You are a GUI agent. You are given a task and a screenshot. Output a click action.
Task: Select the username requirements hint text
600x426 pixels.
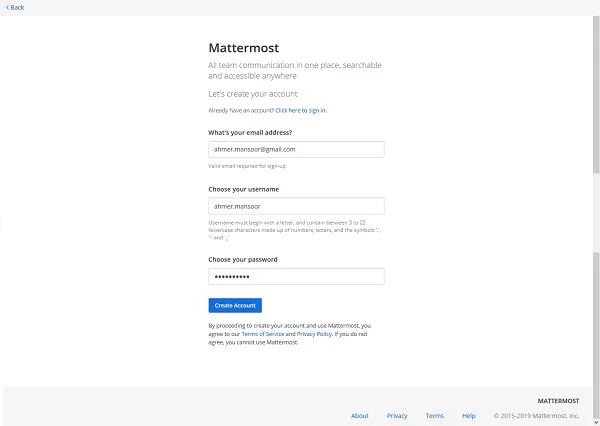point(295,230)
